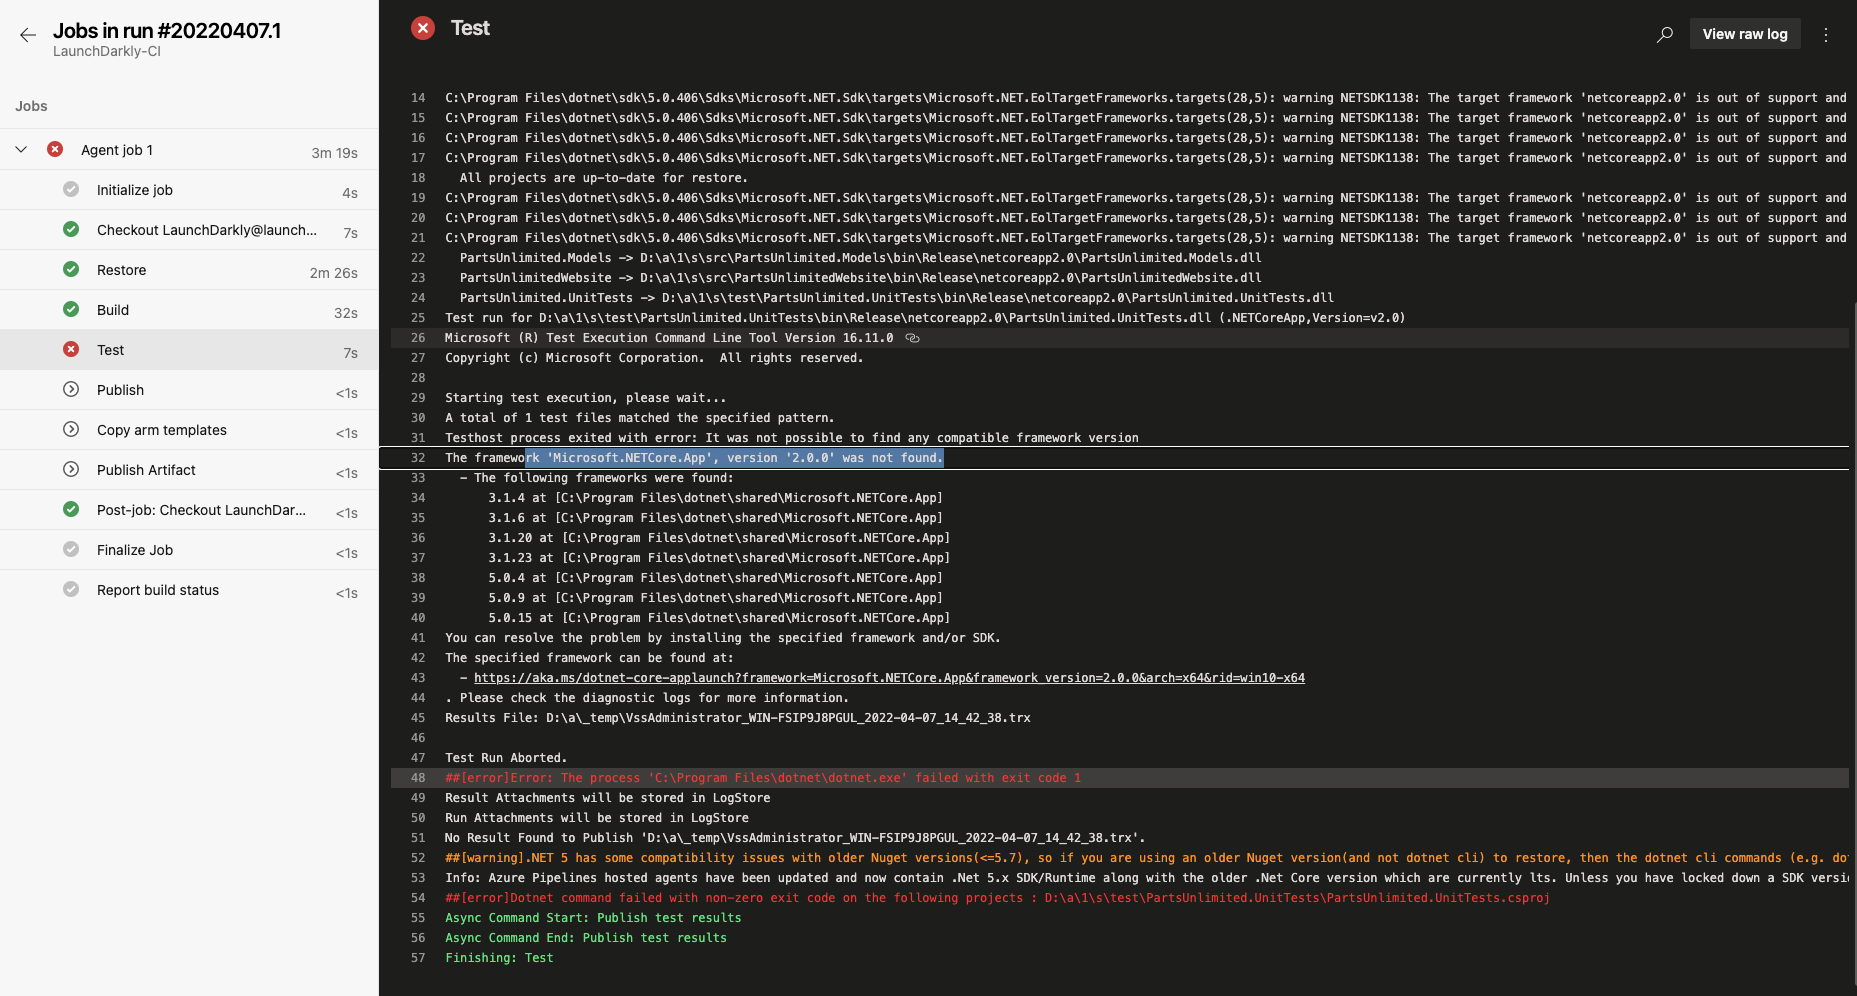Image resolution: width=1857 pixels, height=996 pixels.
Task: Click the LaunchDarkly-CI pipeline name
Action: [x=107, y=52]
